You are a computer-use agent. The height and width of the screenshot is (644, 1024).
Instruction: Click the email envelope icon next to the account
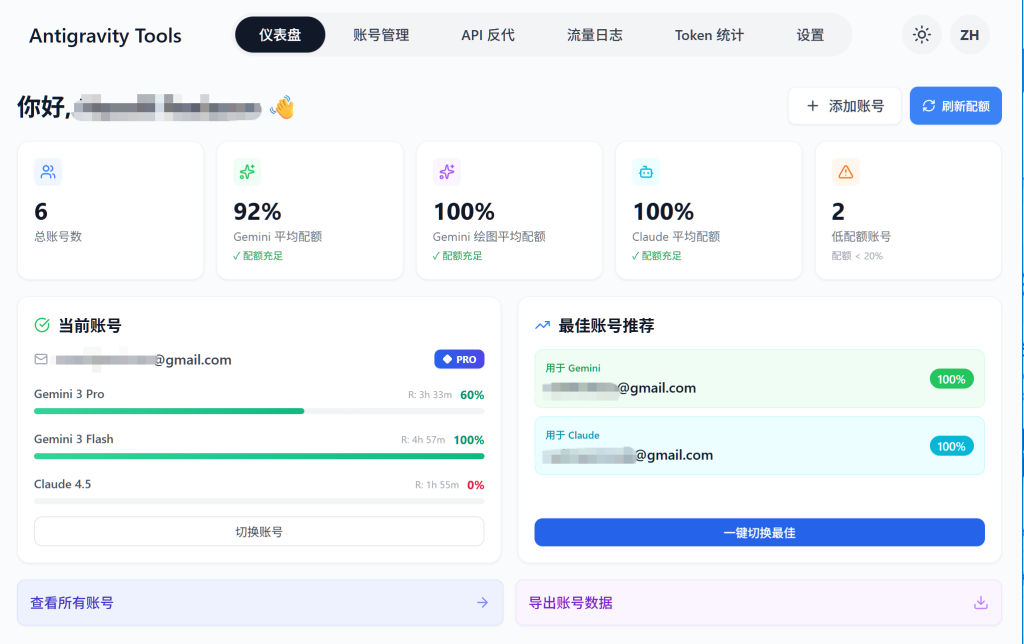click(x=42, y=359)
